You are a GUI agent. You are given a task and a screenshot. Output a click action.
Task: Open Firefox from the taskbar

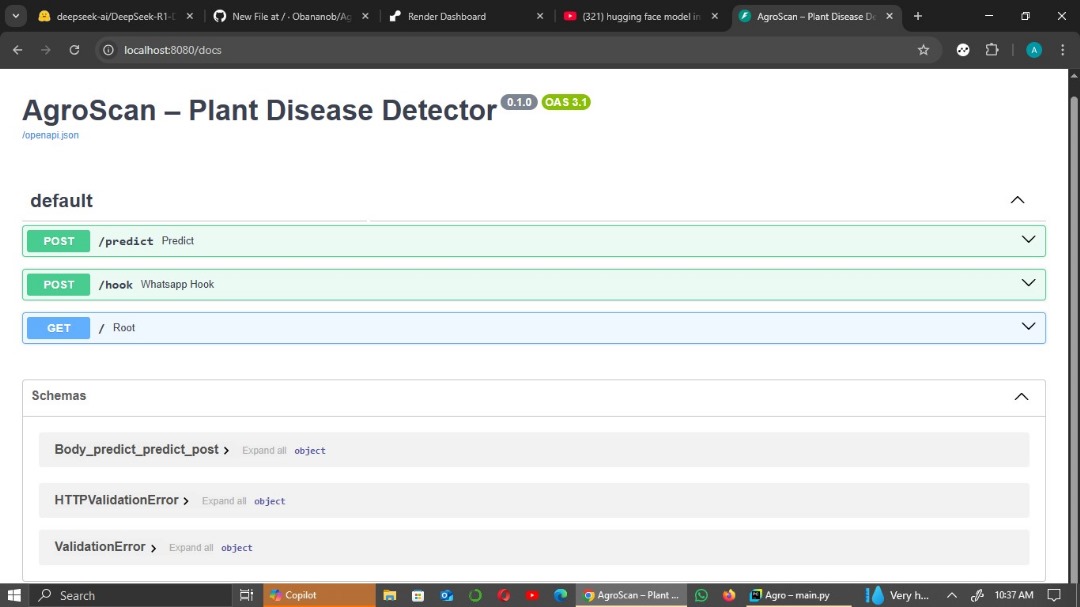click(x=729, y=595)
